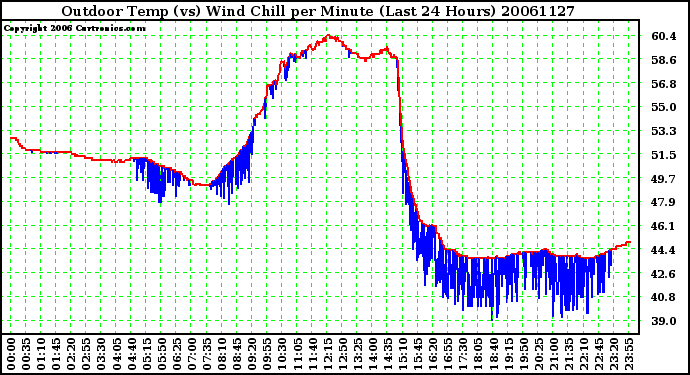Click the 46.1 y-axis label
The height and width of the screenshot is (375, 690).
(x=664, y=226)
